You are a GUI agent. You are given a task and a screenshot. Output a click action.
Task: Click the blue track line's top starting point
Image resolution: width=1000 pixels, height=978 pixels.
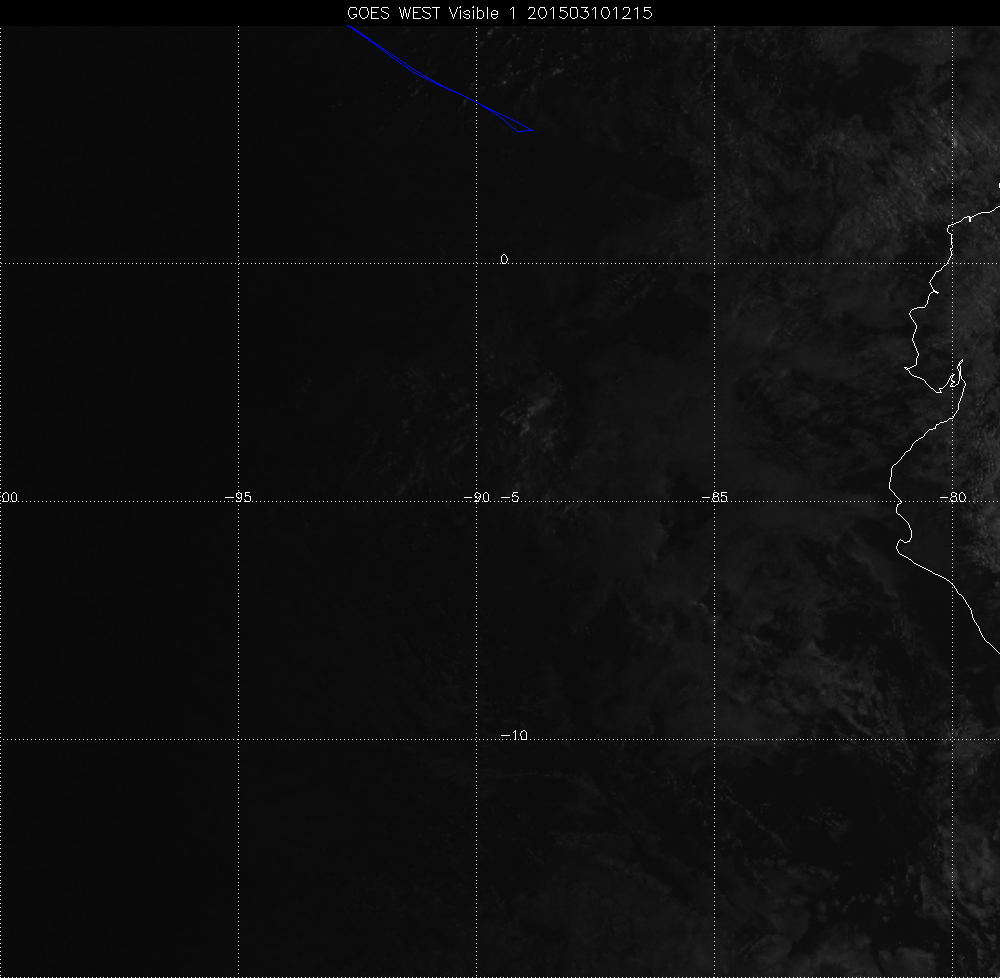(x=348, y=27)
